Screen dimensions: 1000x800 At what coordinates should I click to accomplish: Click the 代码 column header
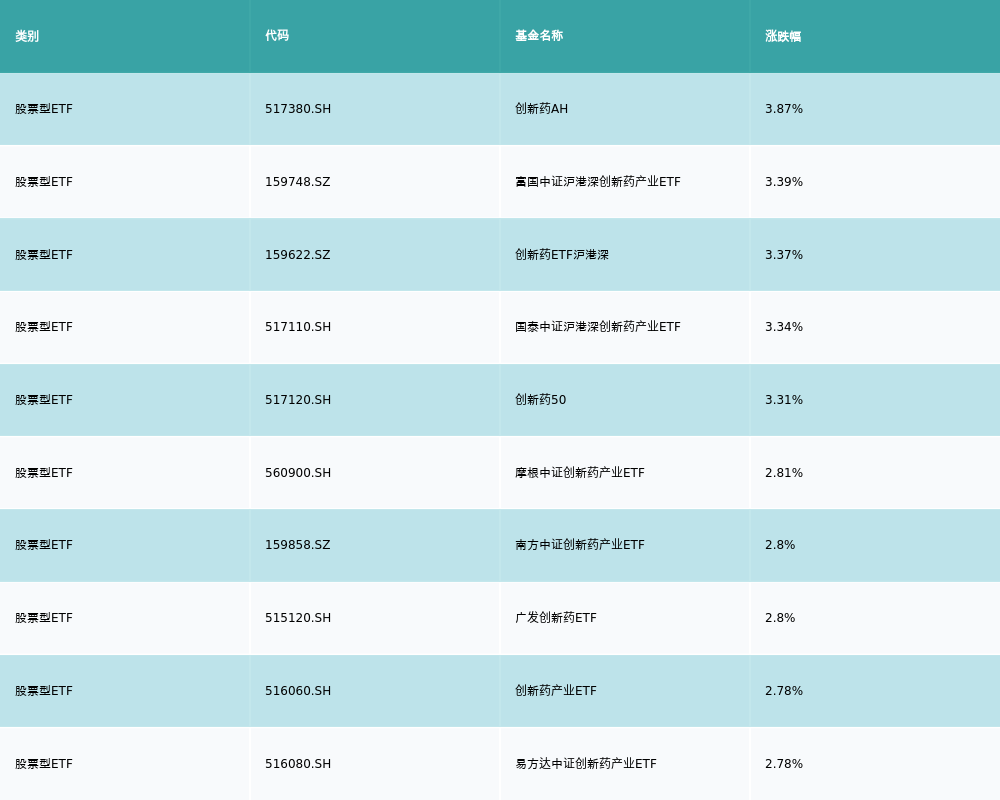point(277,36)
